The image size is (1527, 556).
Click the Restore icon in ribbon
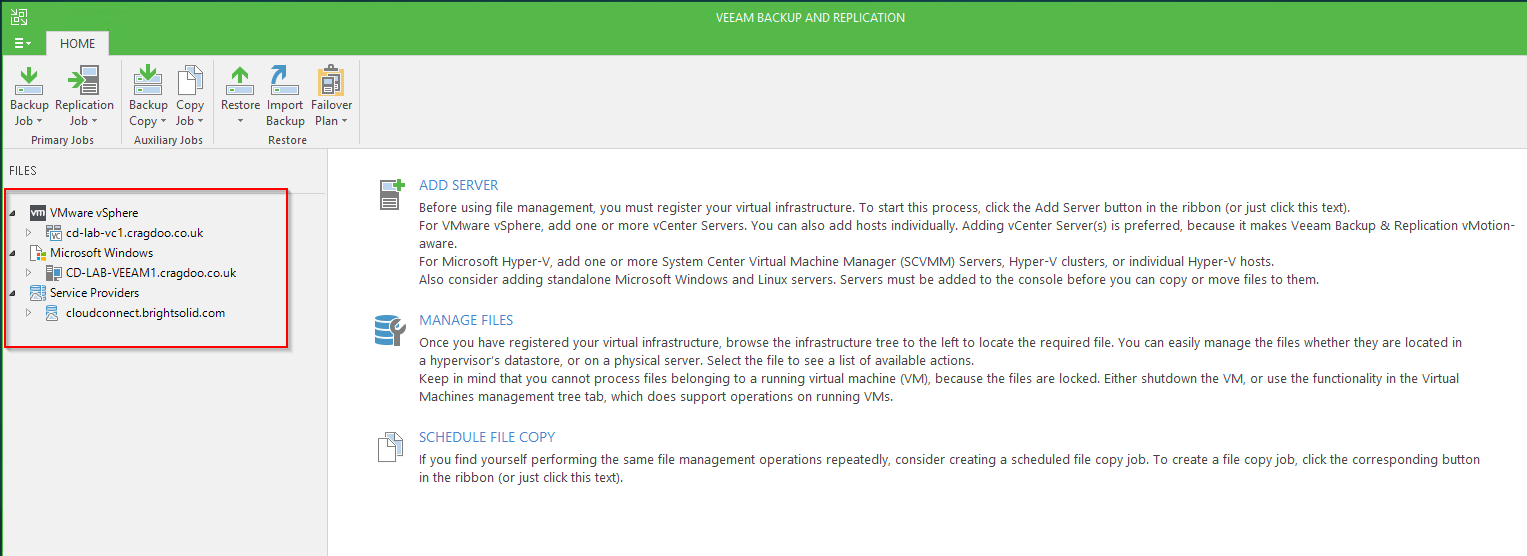tap(240, 80)
